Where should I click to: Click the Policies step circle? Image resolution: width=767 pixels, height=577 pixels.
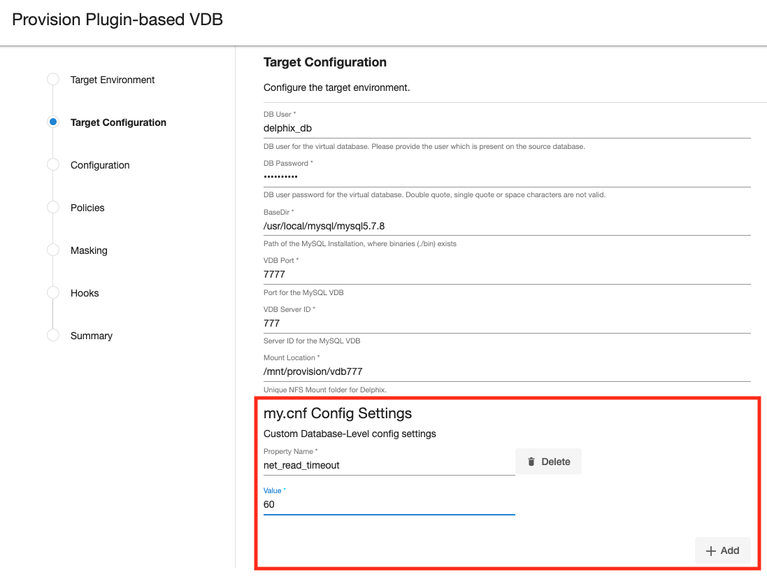53,207
